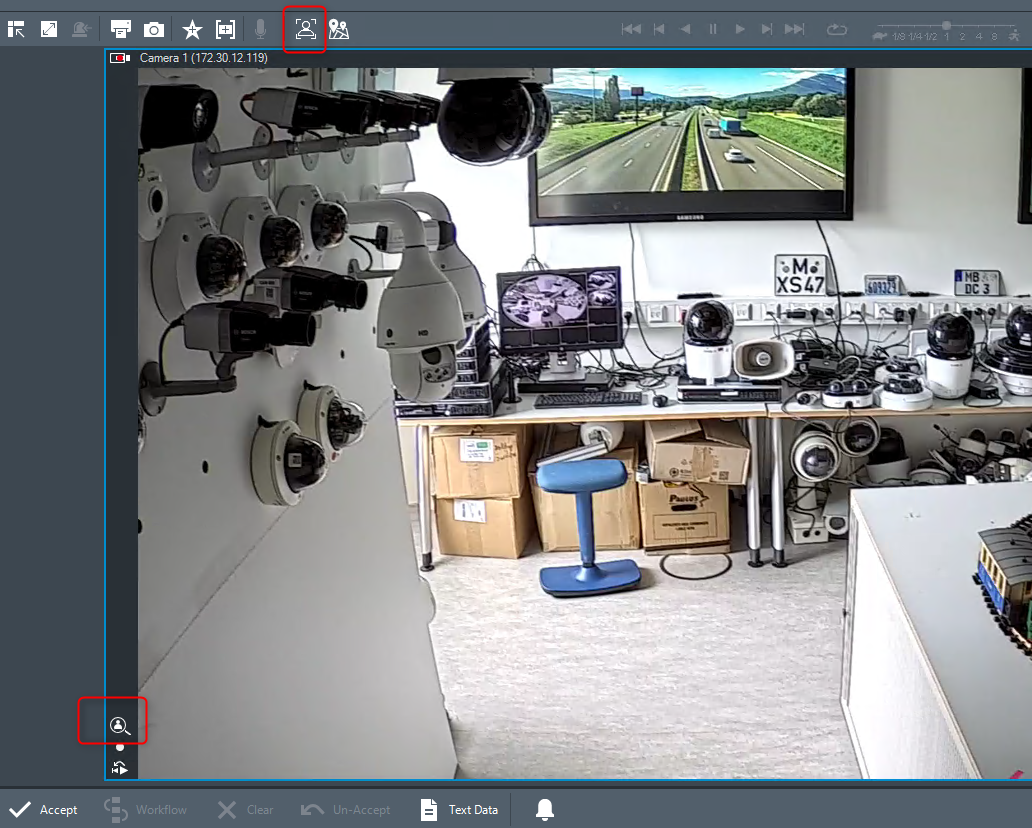Step to the next frame
This screenshot has height=828, width=1032.
point(767,29)
